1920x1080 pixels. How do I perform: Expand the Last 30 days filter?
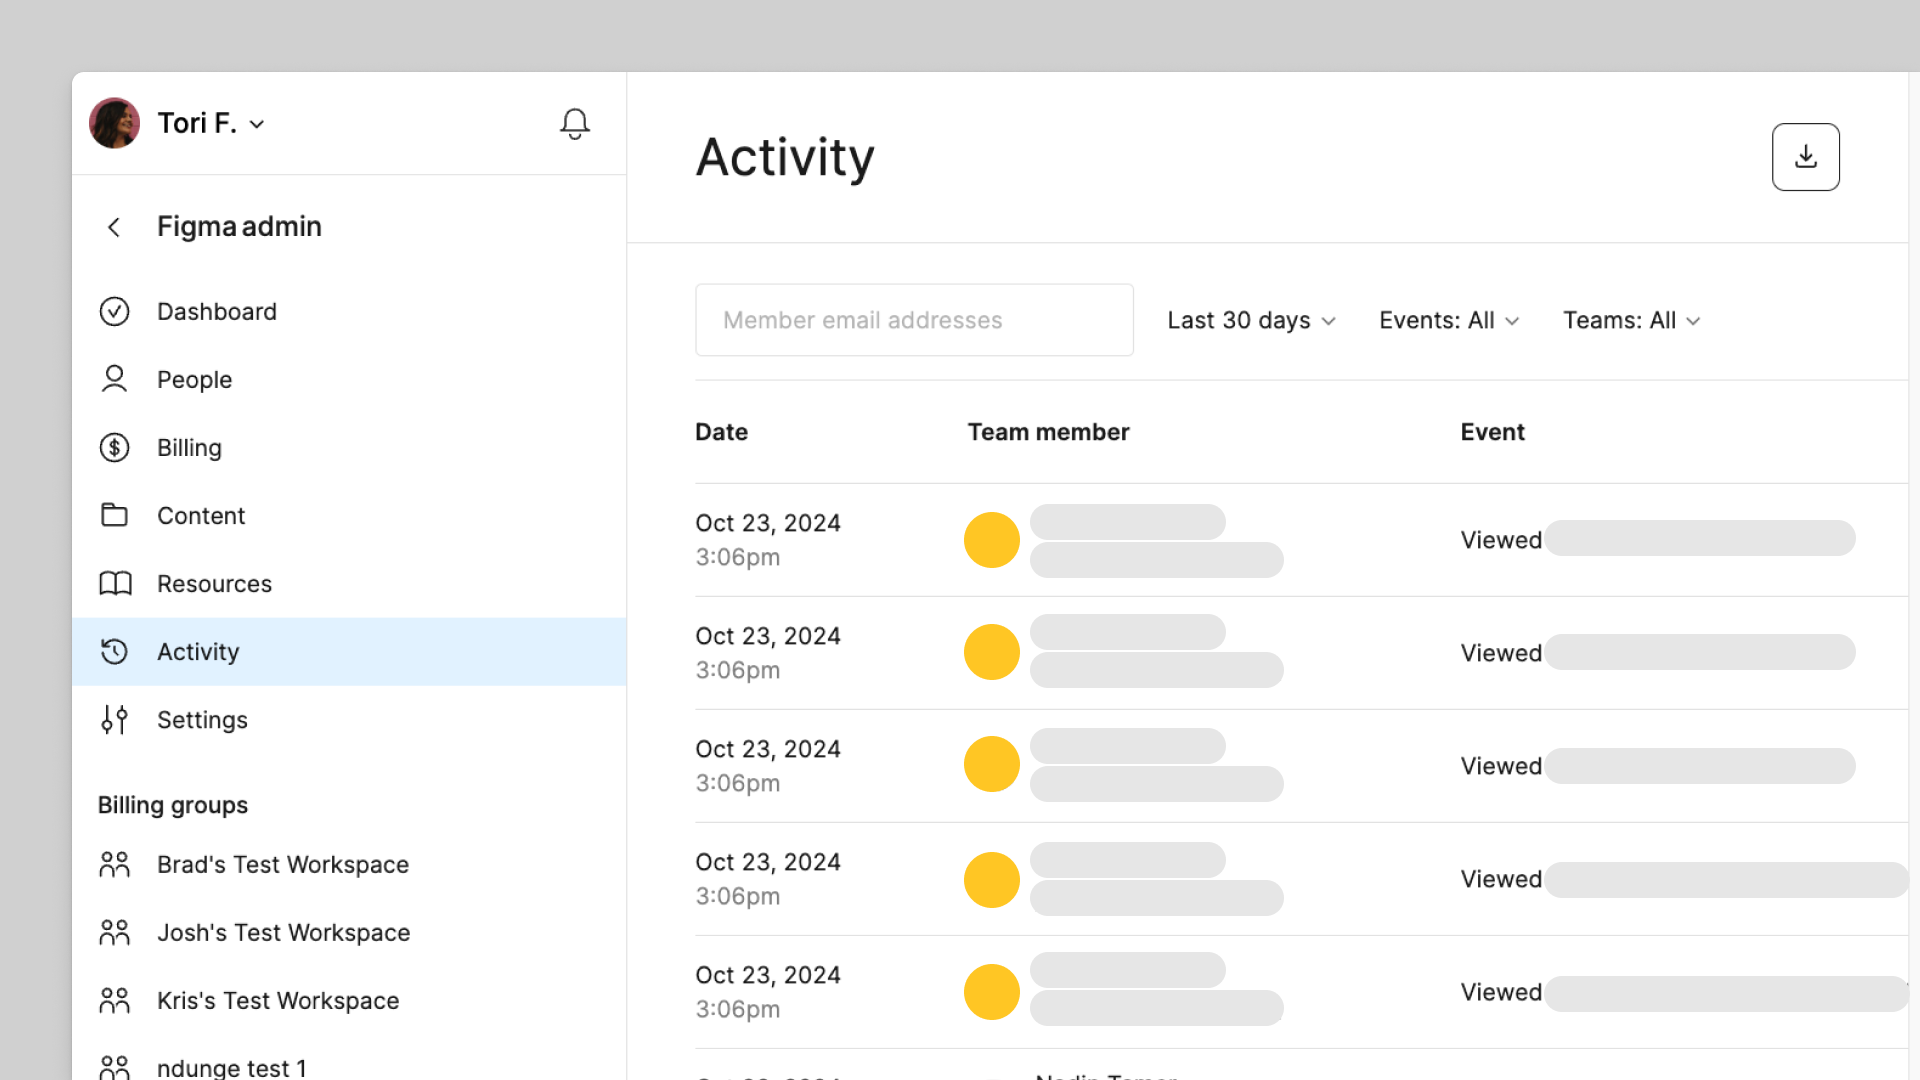pos(1251,321)
